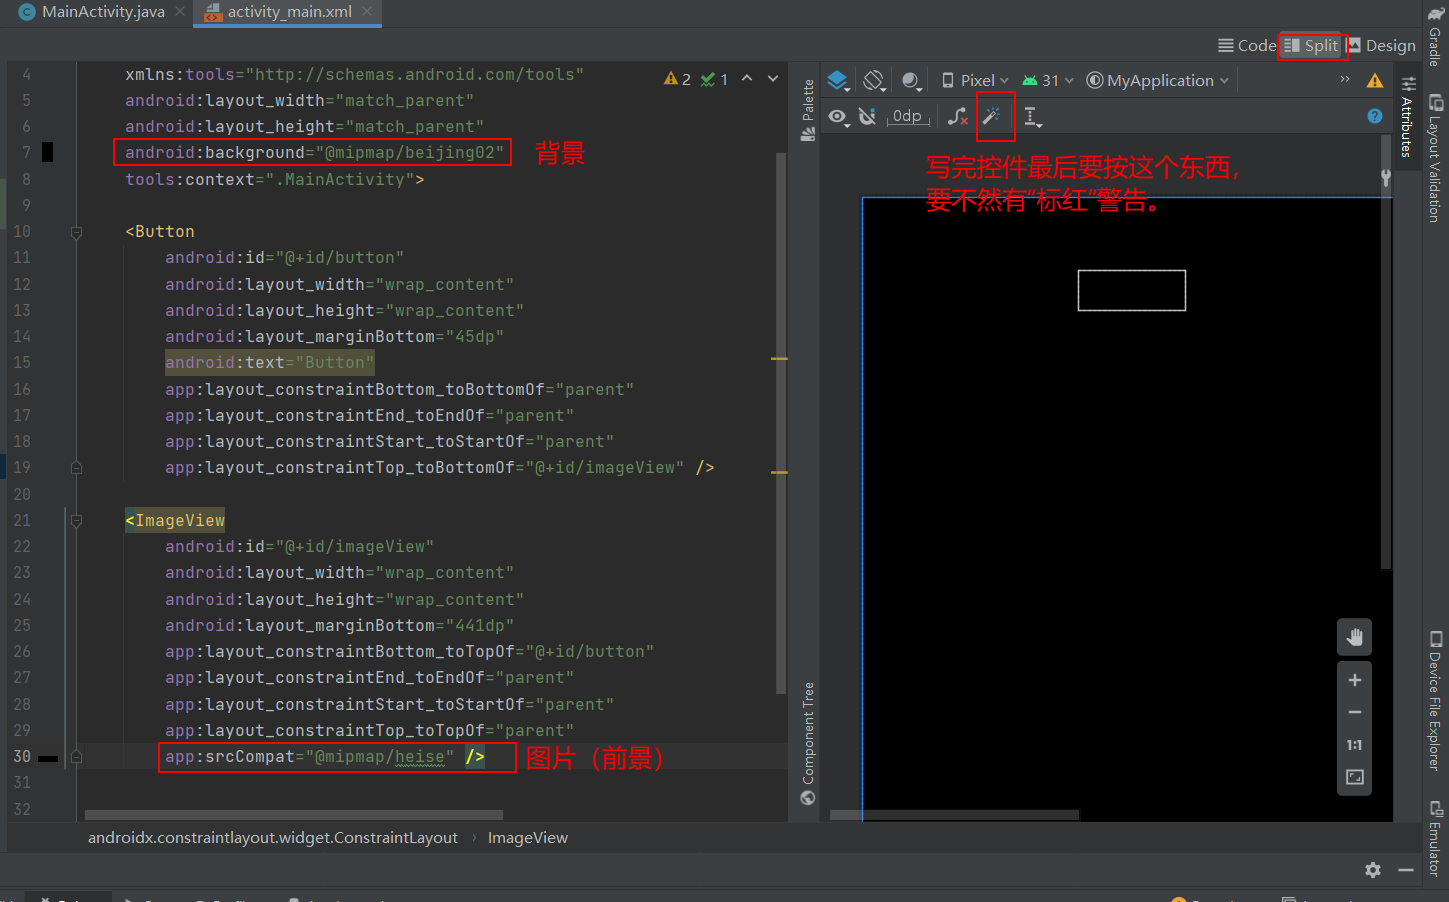Open the MyApplication theme dropdown
1449x902 pixels.
click(1155, 80)
